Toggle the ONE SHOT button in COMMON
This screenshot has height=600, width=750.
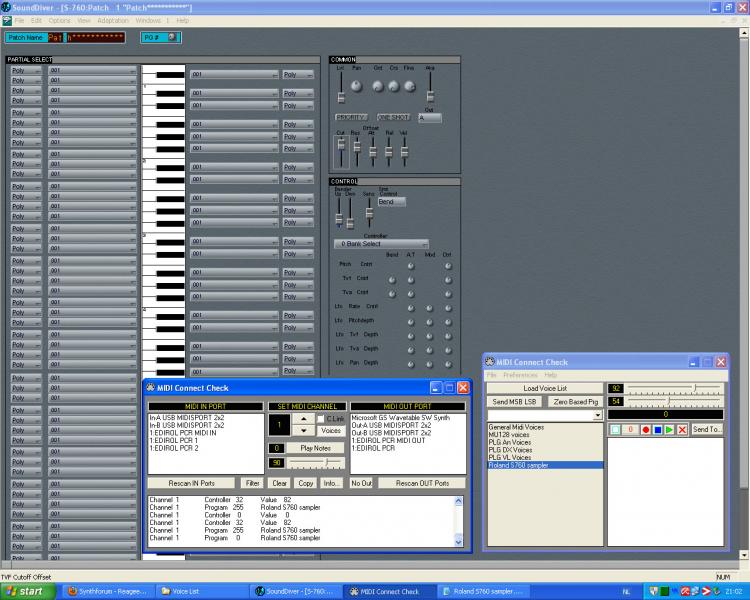coord(393,117)
